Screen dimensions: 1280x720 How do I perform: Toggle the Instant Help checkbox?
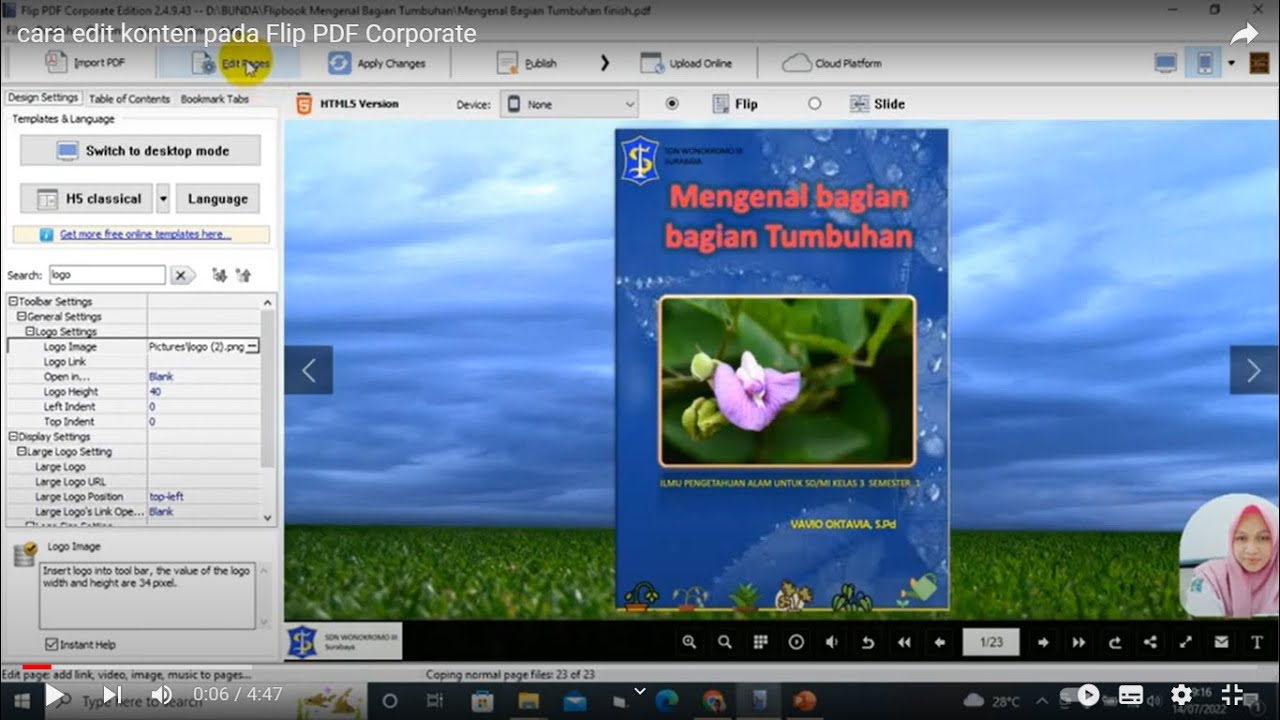coord(52,644)
